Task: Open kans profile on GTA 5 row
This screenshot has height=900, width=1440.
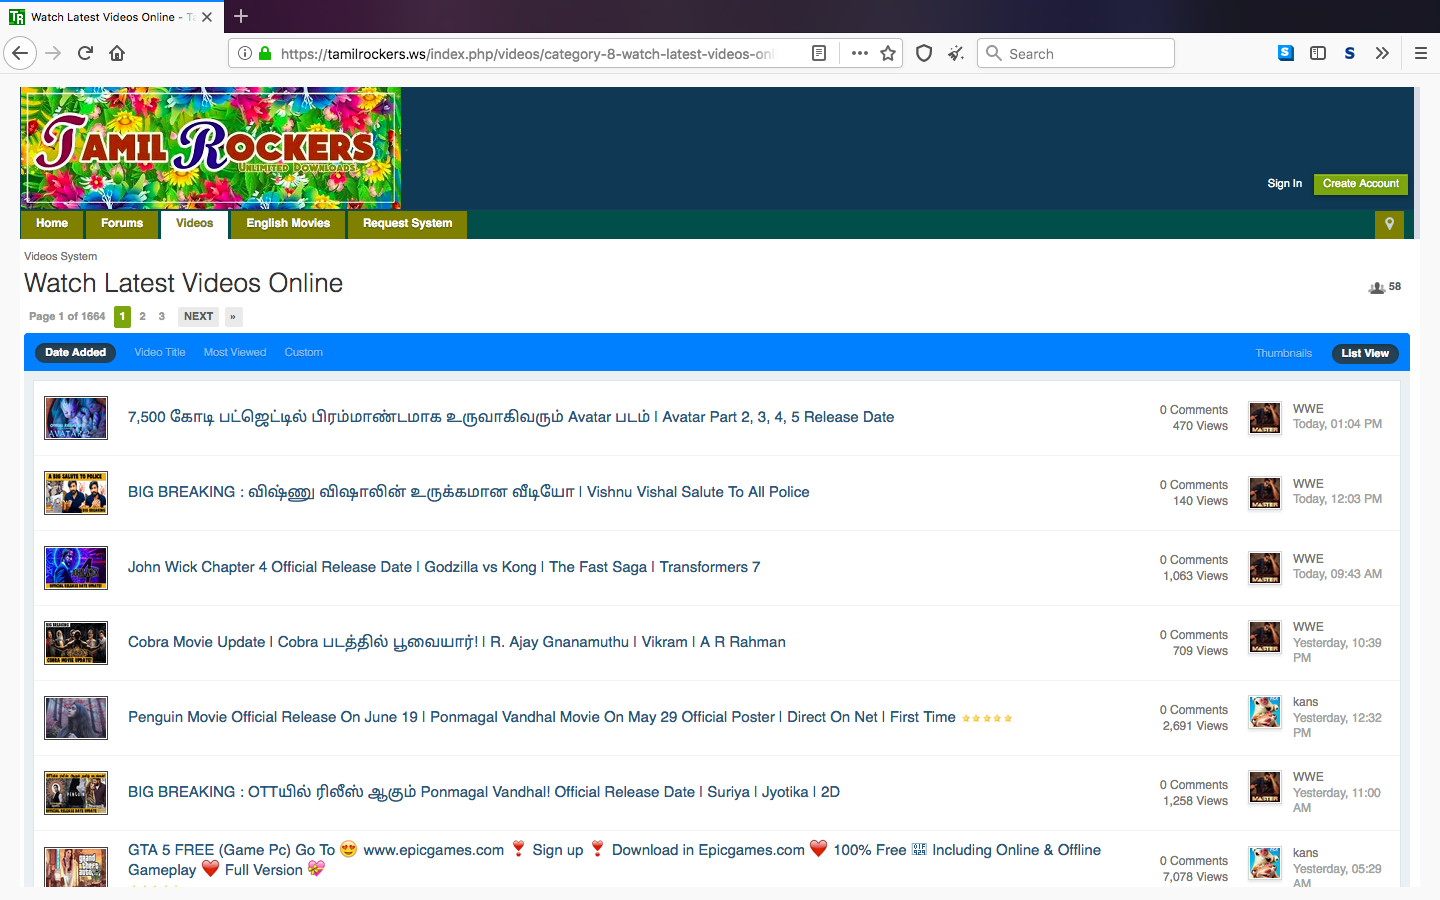Action: [1305, 853]
